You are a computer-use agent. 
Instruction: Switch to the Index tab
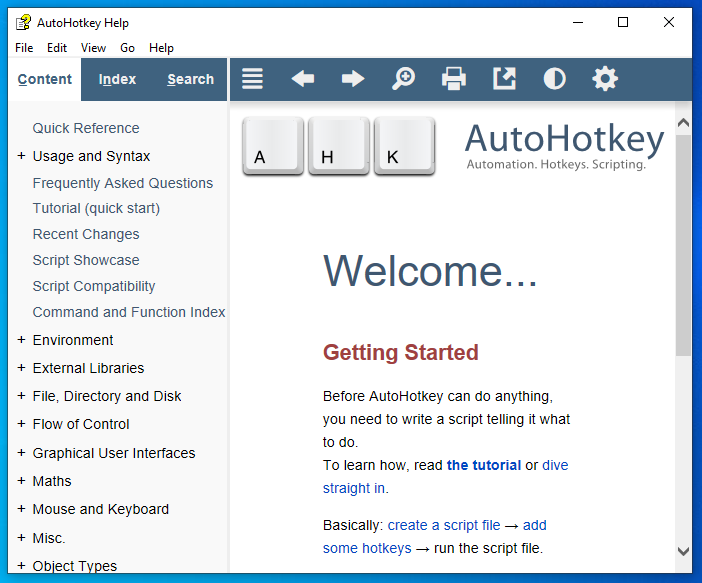pyautogui.click(x=117, y=79)
